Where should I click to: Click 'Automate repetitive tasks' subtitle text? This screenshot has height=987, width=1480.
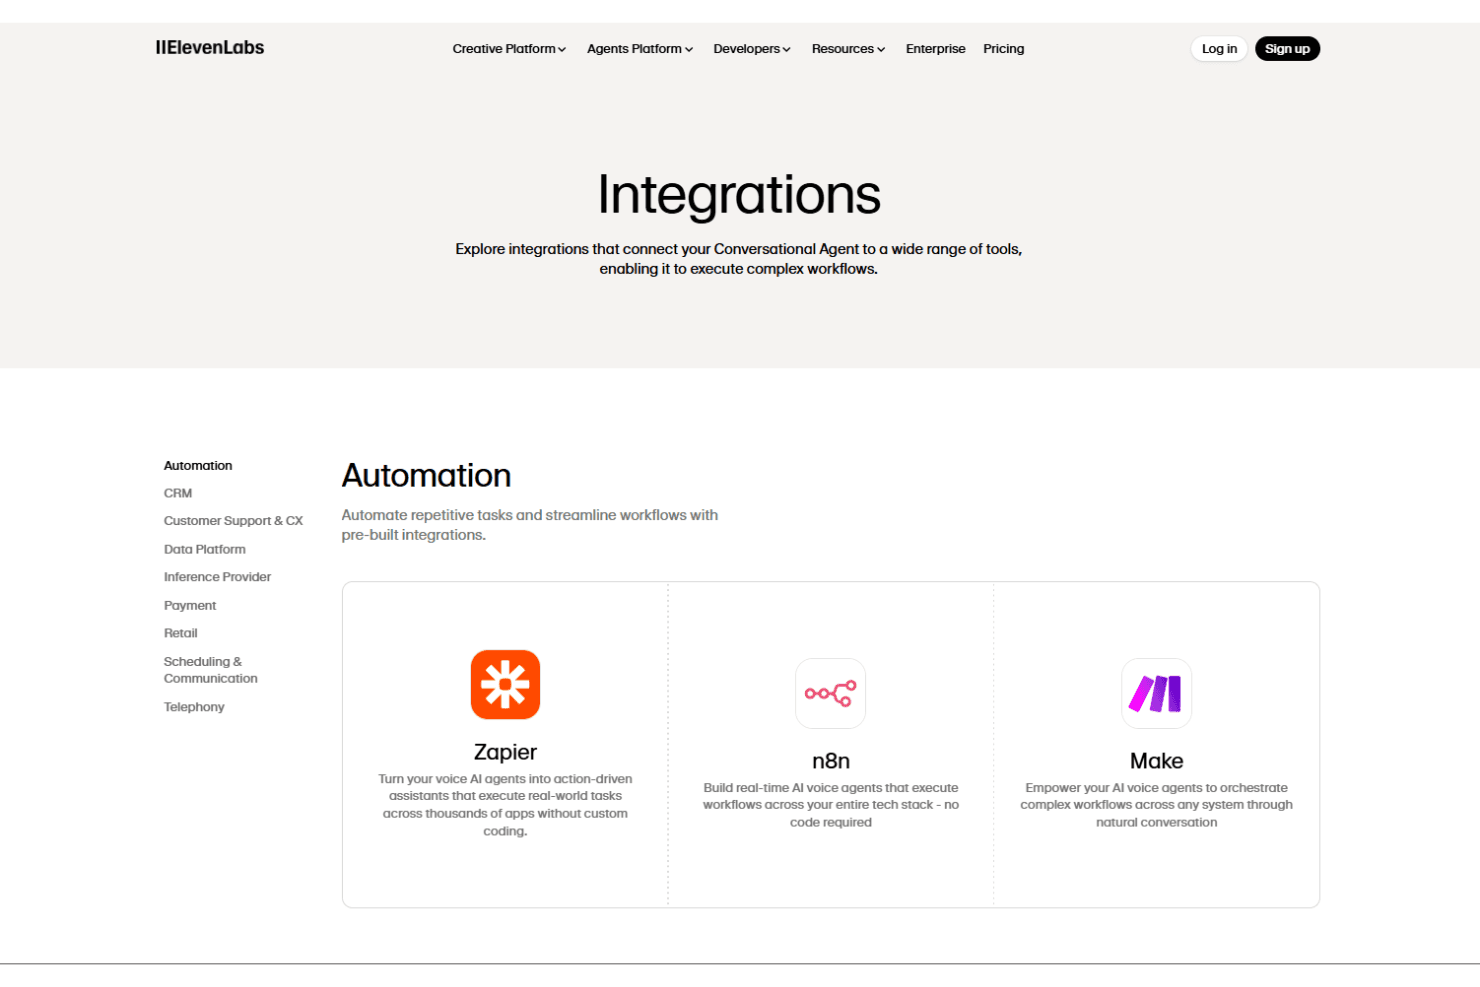pos(530,525)
